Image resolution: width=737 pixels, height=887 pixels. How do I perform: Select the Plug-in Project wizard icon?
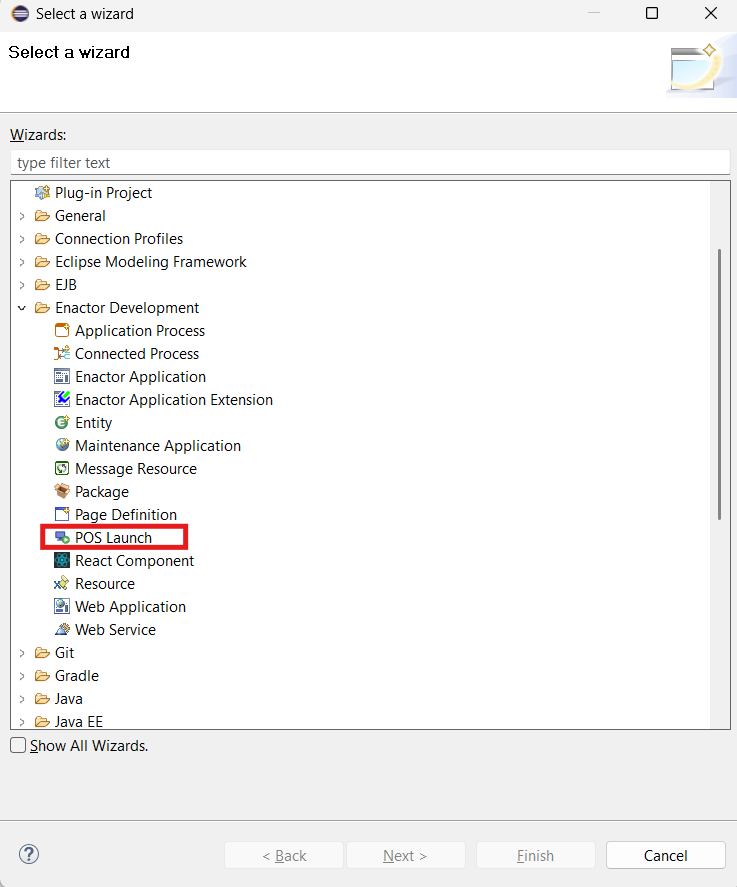[x=42, y=193]
